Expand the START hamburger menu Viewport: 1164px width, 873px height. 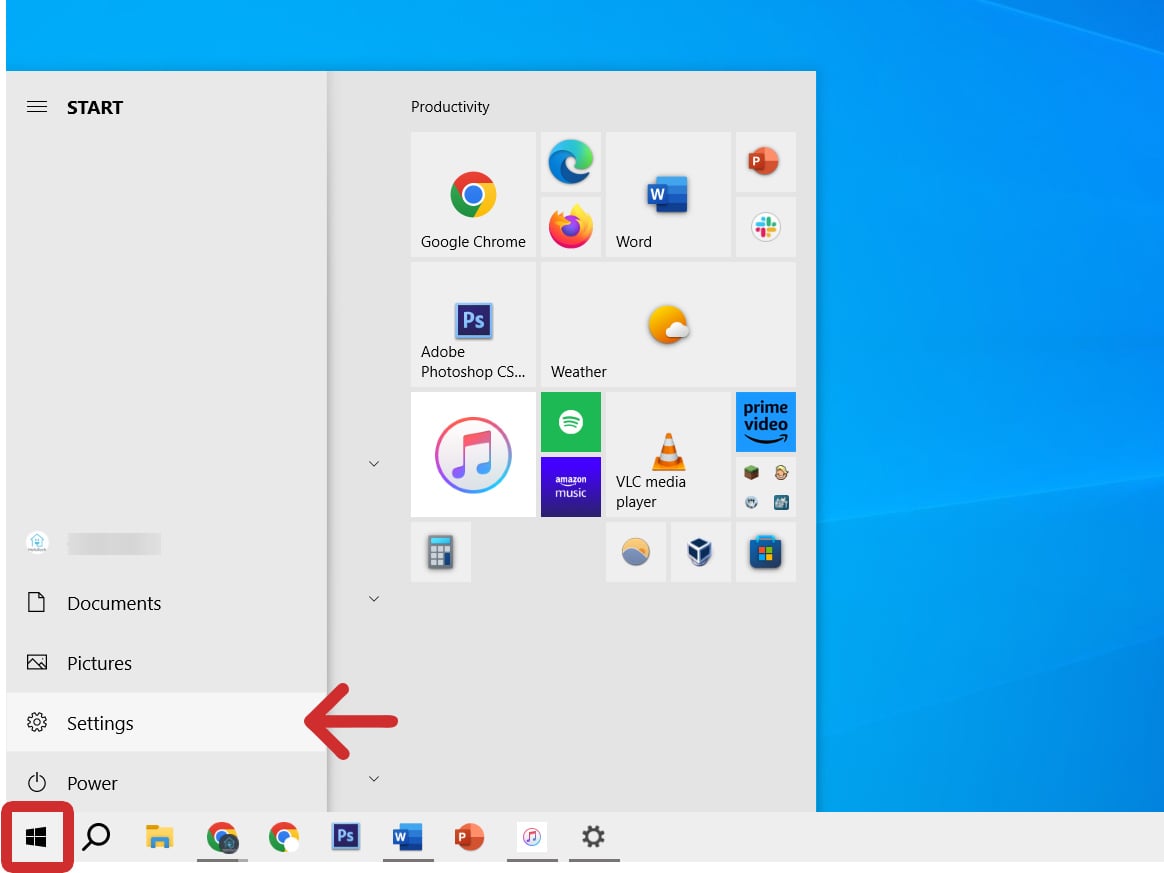pos(37,107)
